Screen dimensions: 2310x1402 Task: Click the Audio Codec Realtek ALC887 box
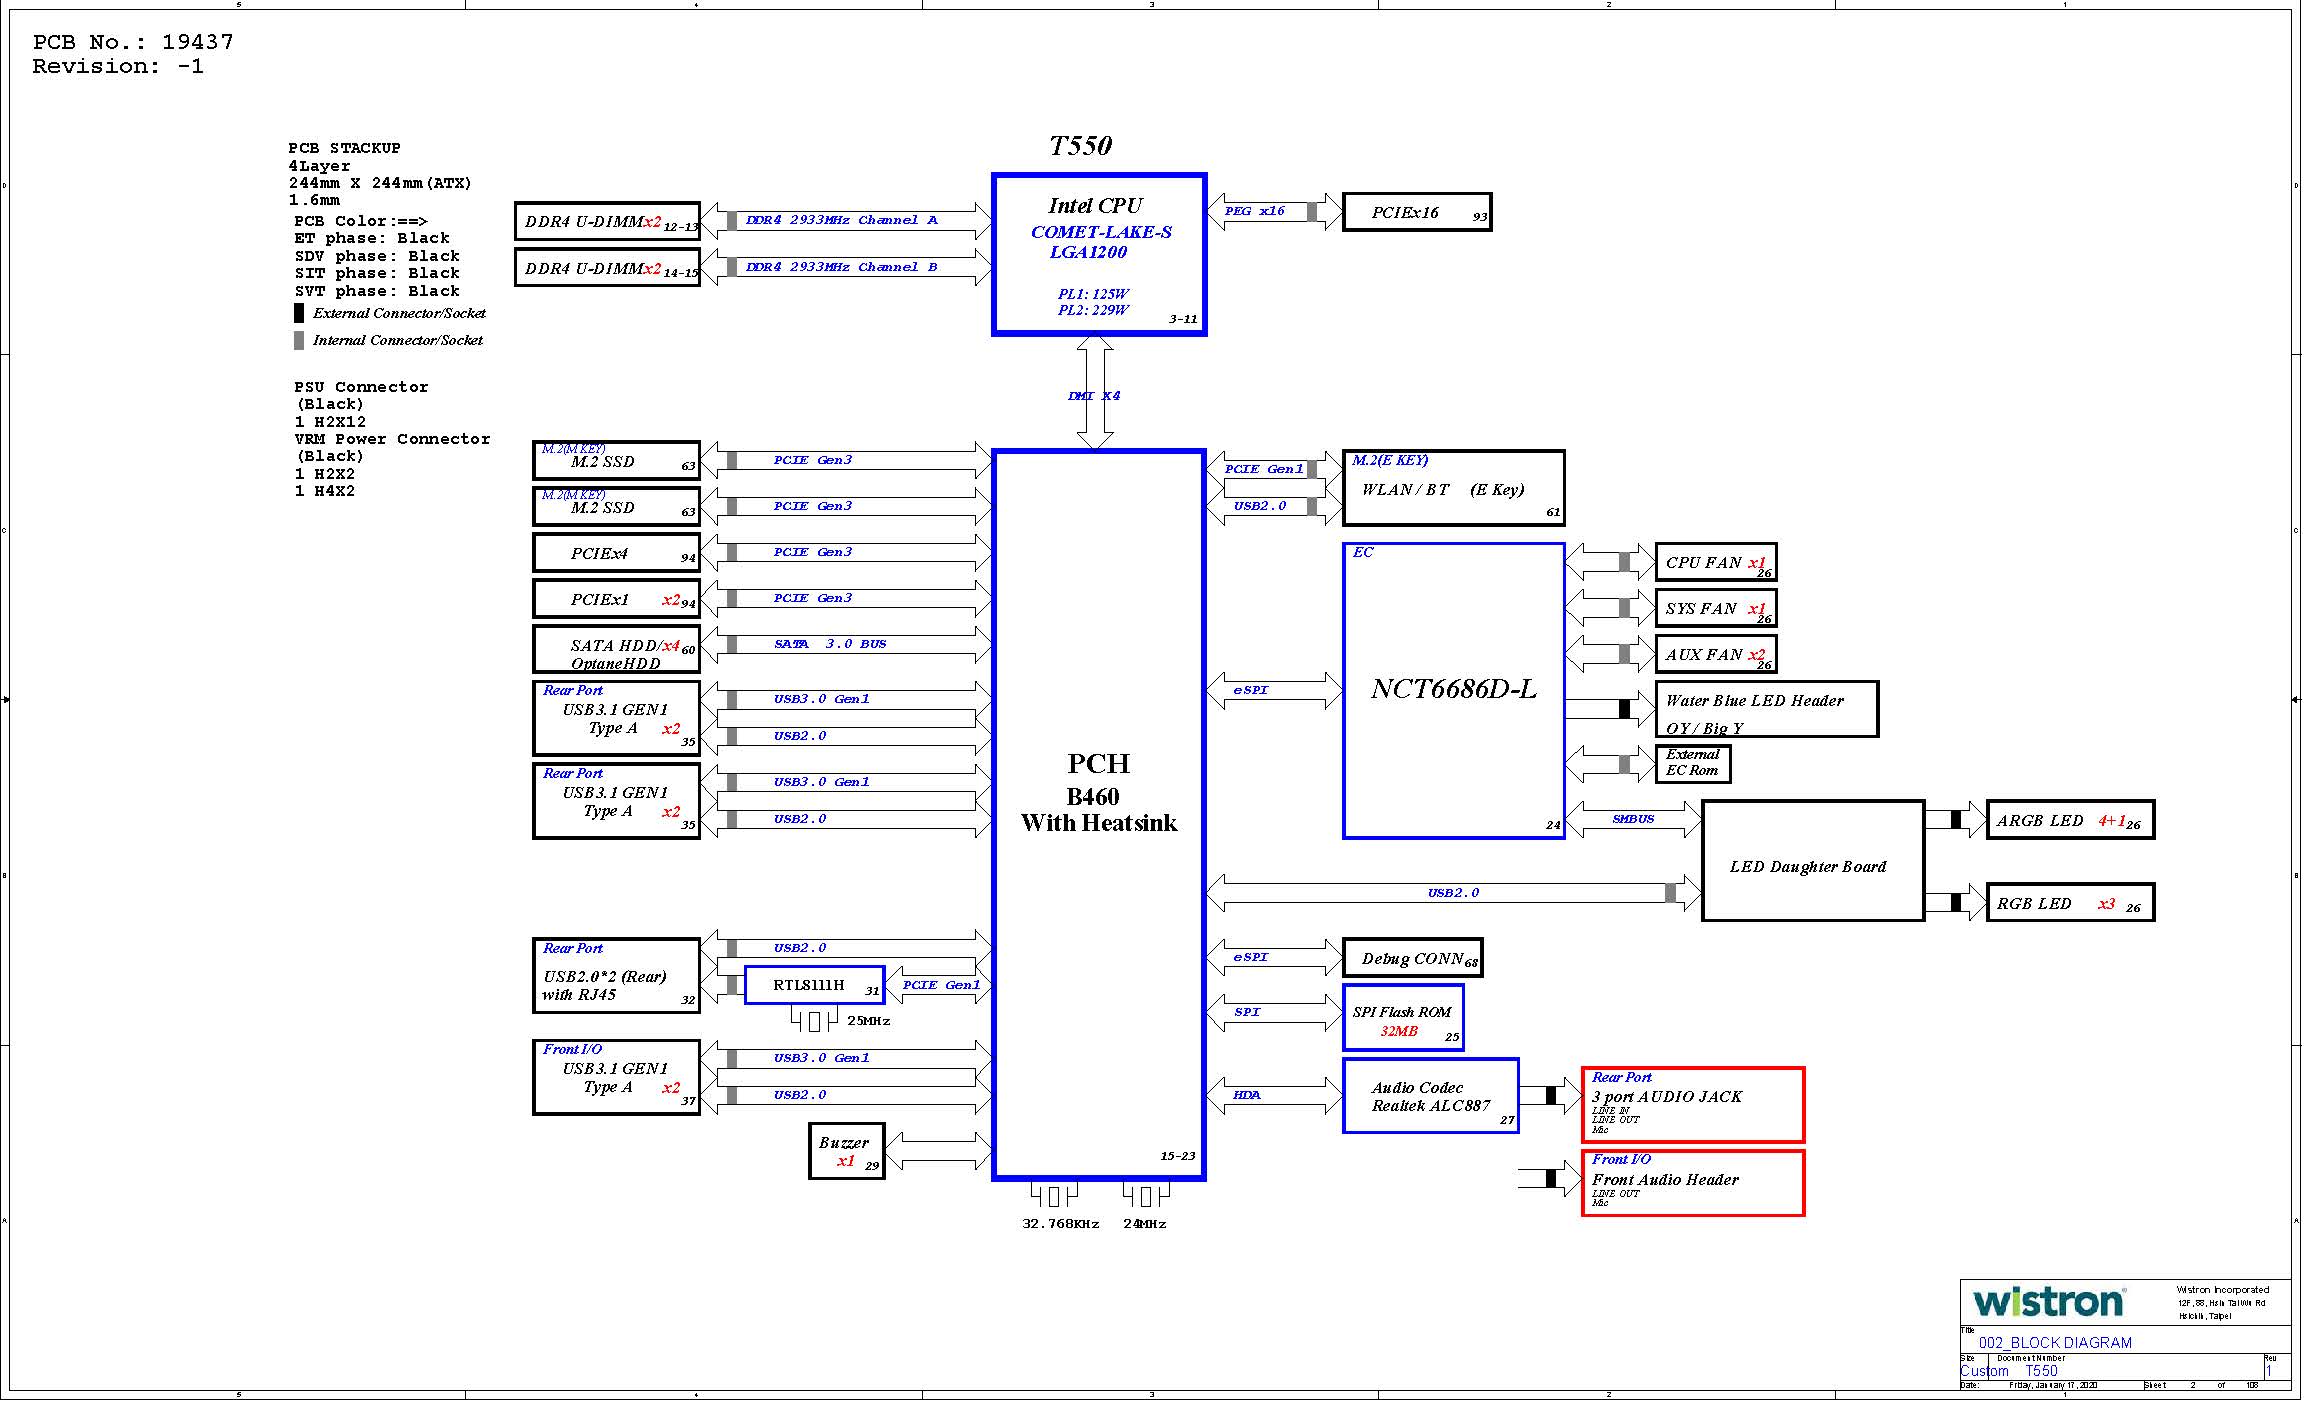tap(1430, 1096)
